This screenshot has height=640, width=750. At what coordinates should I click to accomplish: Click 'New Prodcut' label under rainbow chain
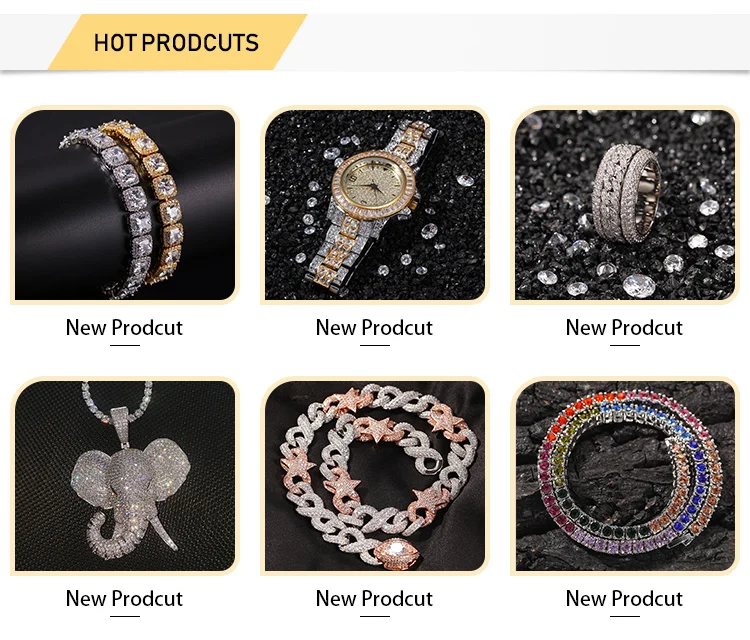tap(624, 598)
